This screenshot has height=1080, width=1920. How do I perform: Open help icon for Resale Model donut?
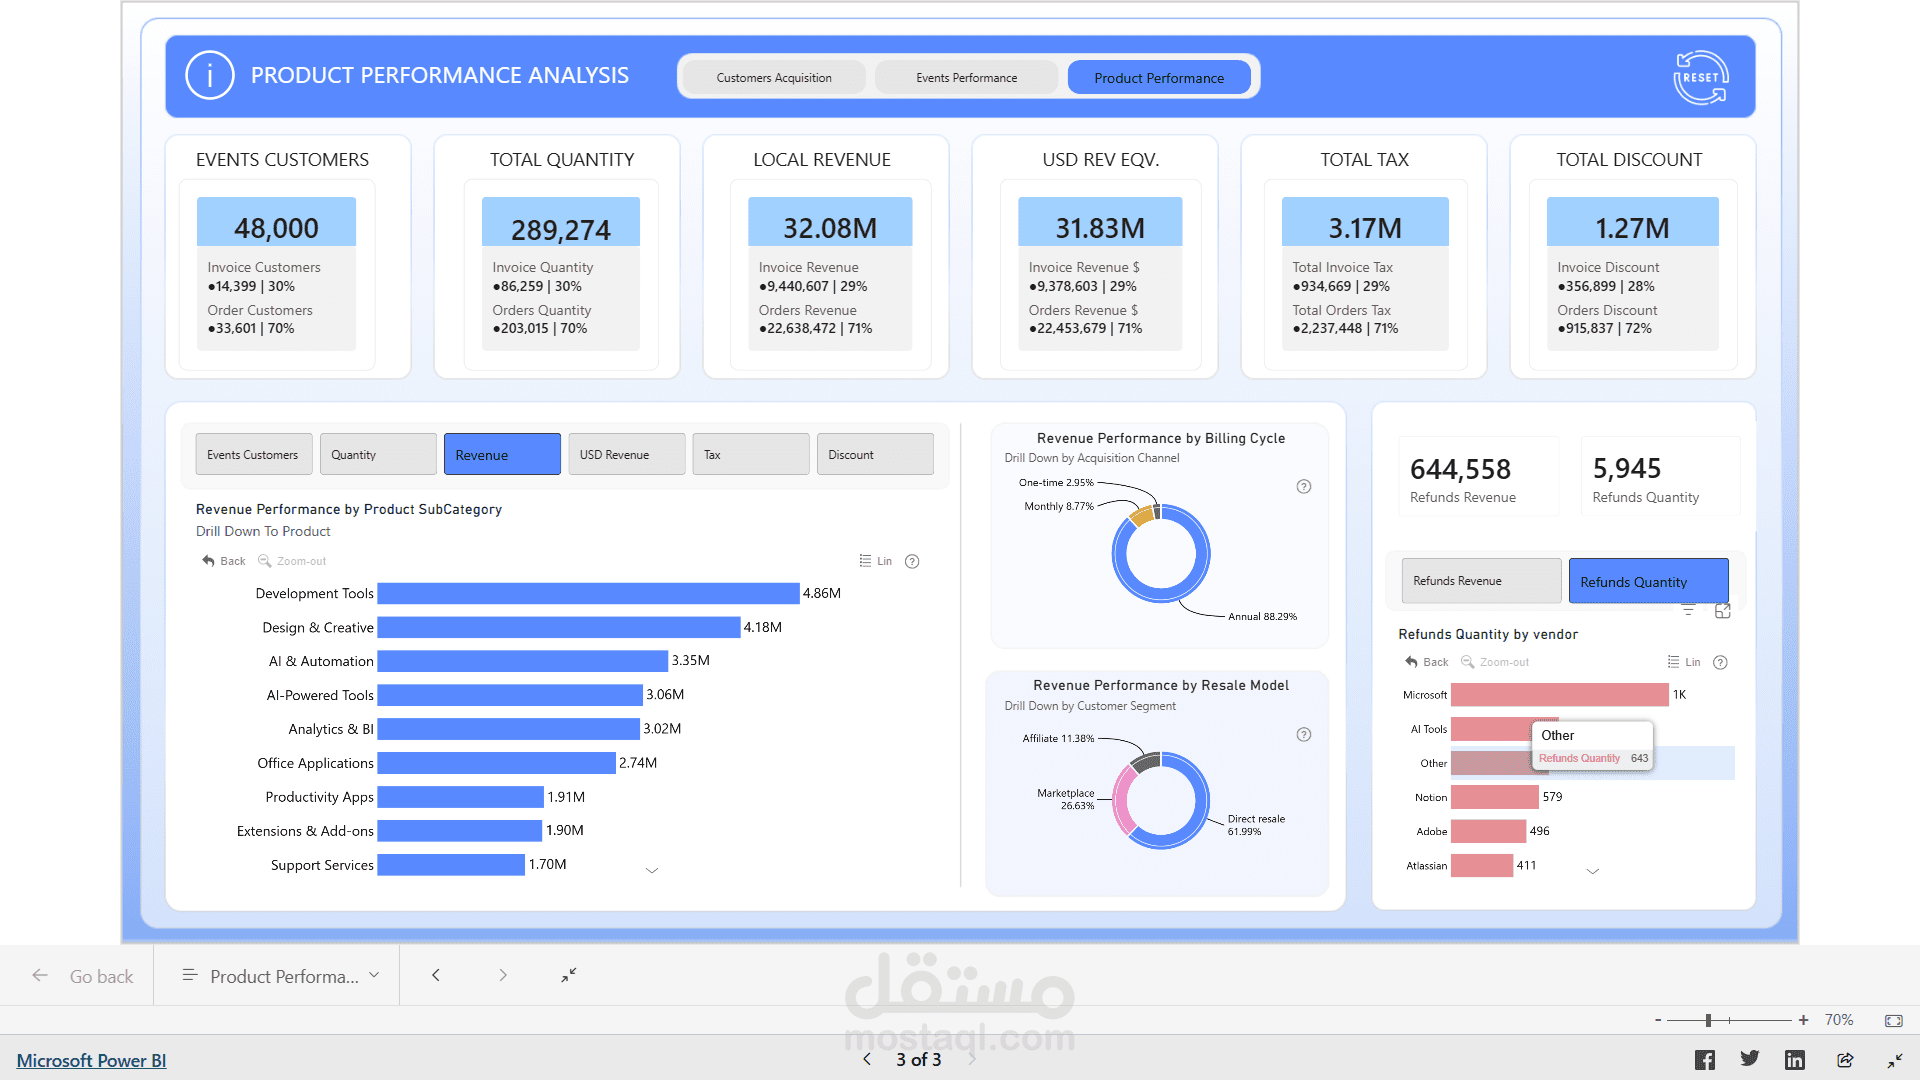[x=1304, y=735]
